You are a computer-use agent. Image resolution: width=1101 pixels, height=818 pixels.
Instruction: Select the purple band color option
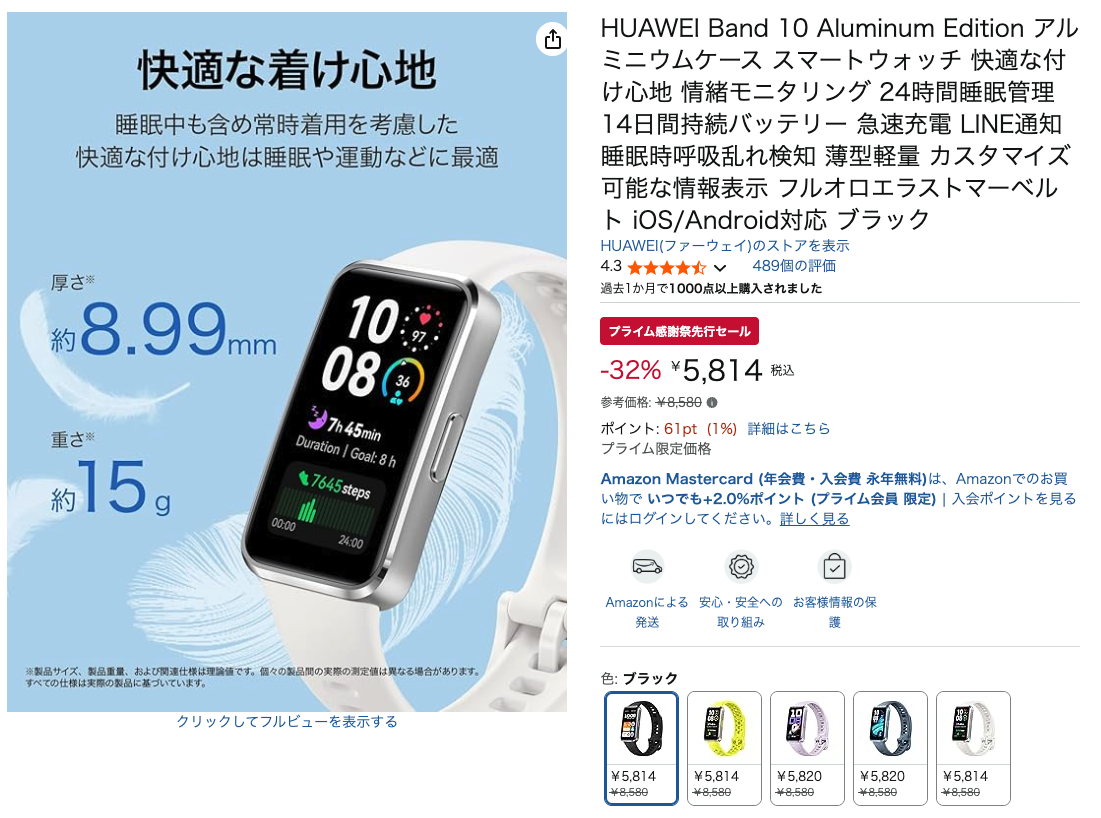807,748
